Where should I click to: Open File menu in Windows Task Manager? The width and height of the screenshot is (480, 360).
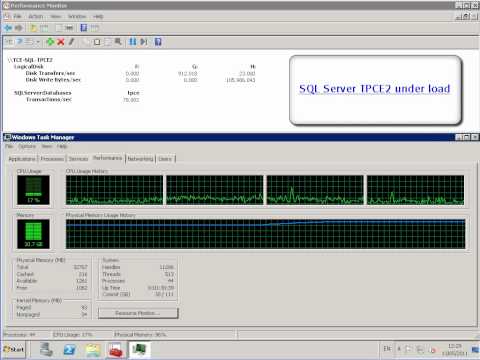[x=9, y=146]
